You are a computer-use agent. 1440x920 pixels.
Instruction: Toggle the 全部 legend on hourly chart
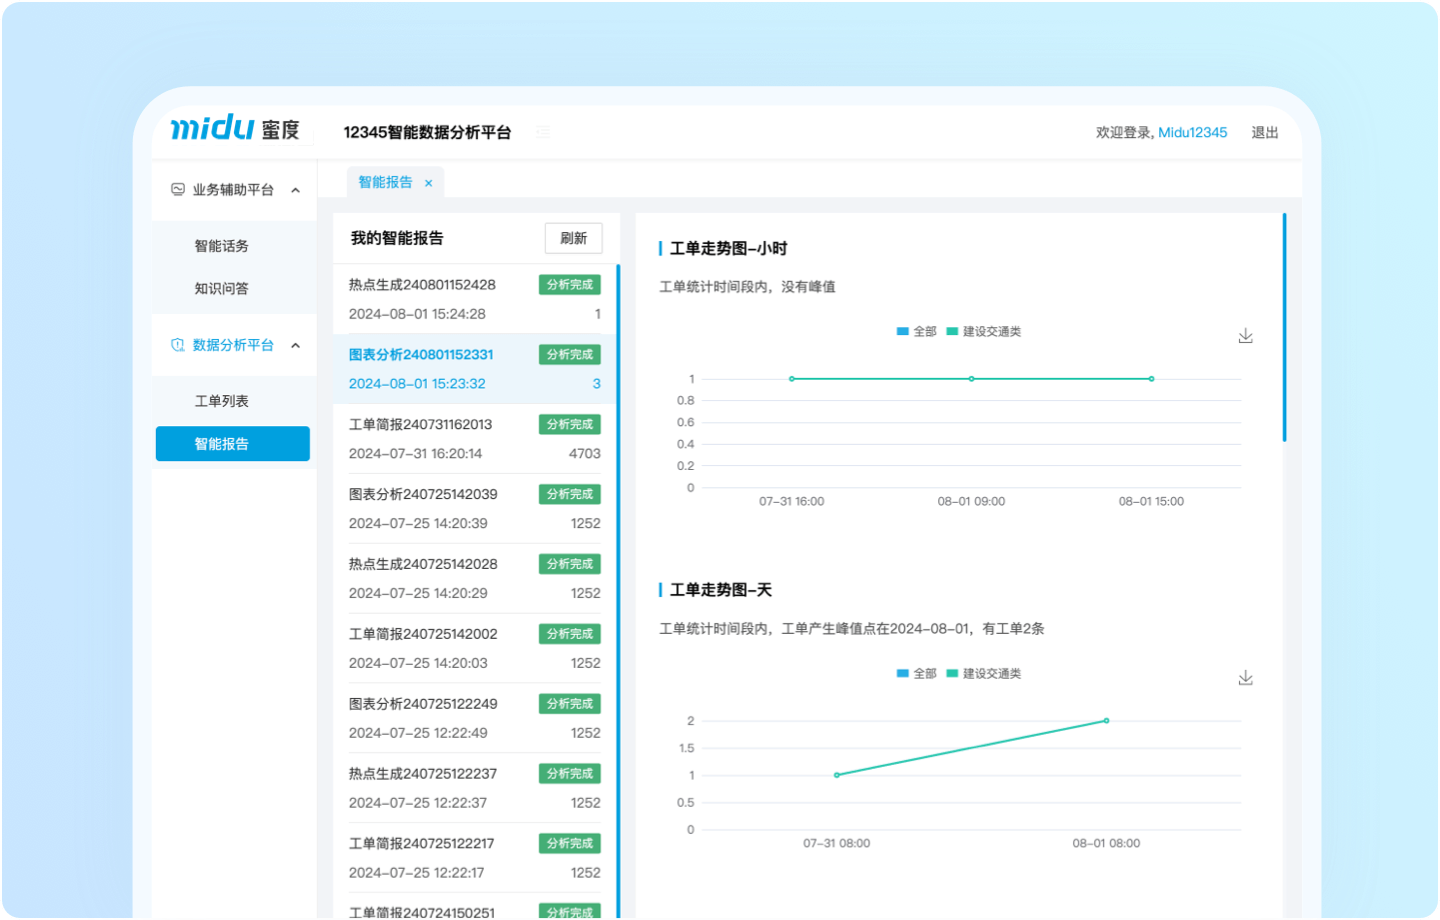coord(917,331)
